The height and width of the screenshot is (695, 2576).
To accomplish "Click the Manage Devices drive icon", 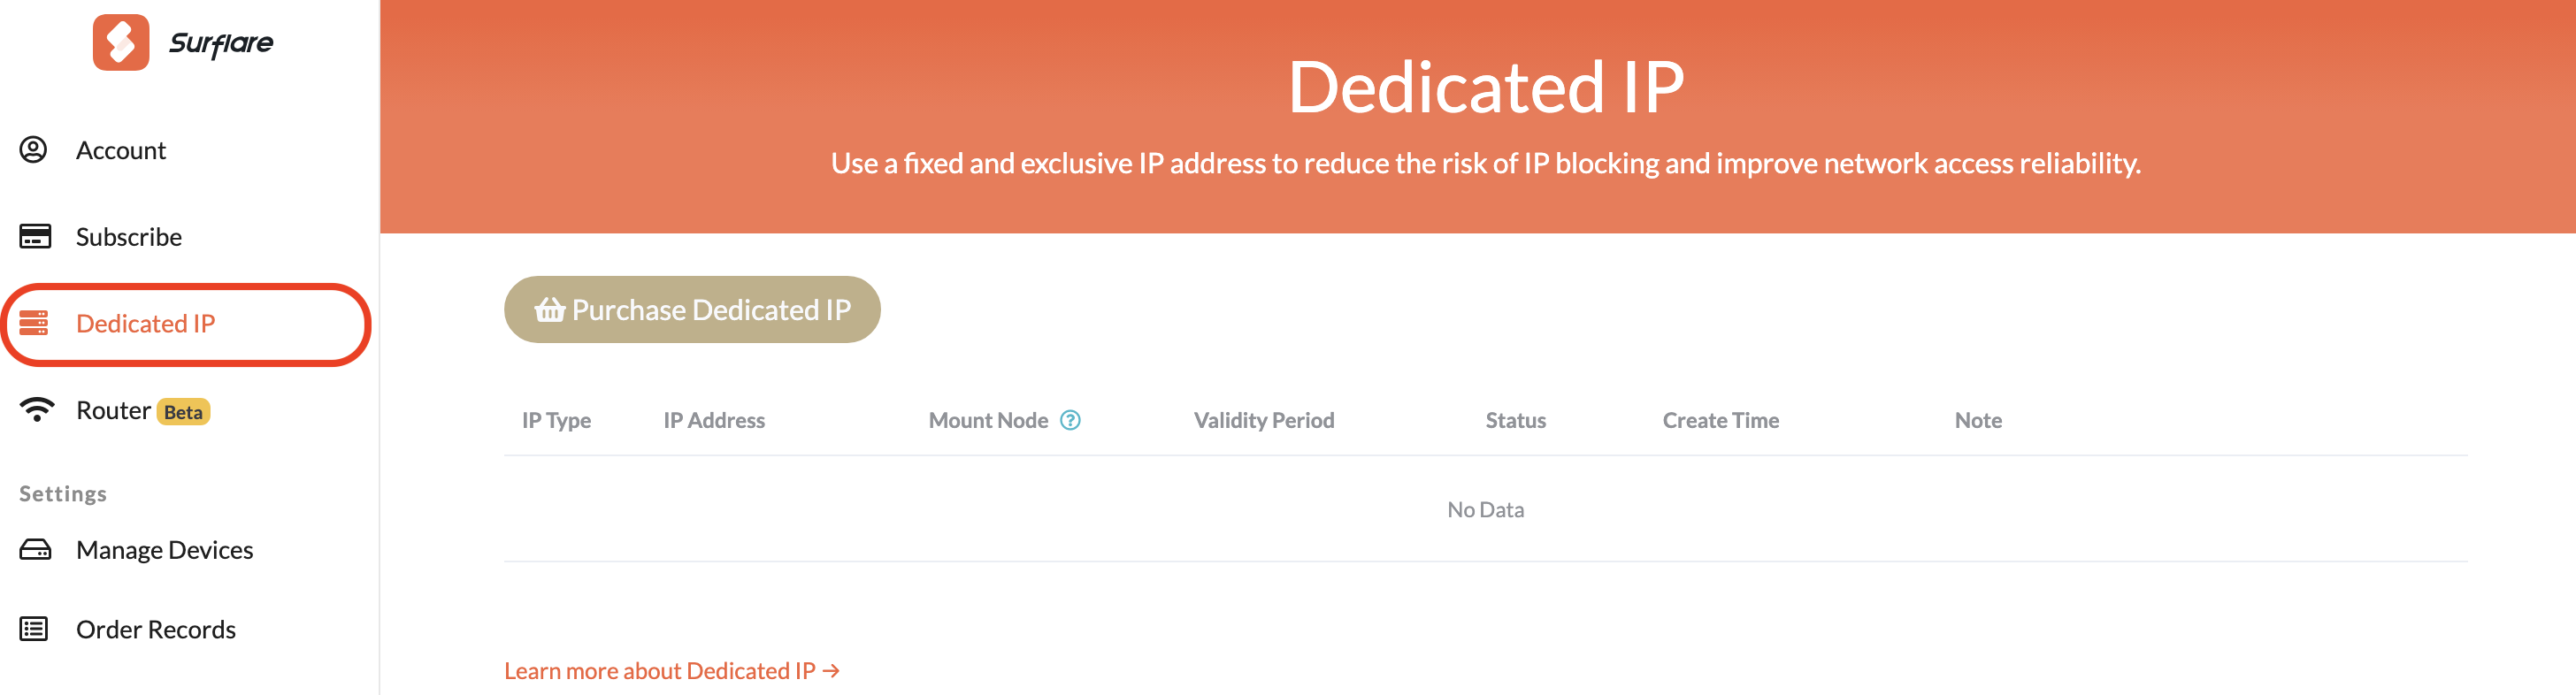I will point(35,550).
